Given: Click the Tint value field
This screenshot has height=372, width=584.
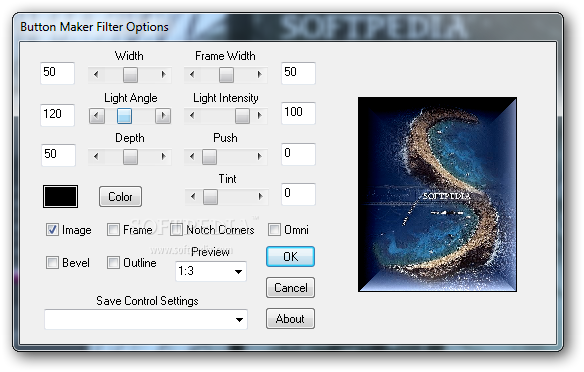Looking at the screenshot, I should (298, 194).
